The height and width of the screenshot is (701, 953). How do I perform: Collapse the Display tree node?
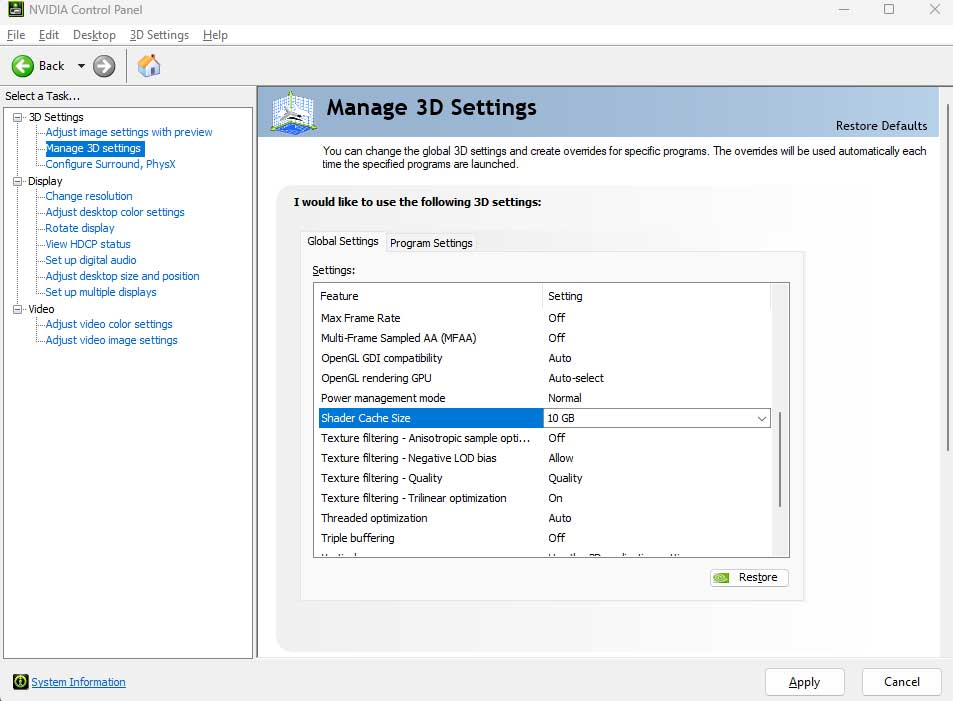[18, 181]
